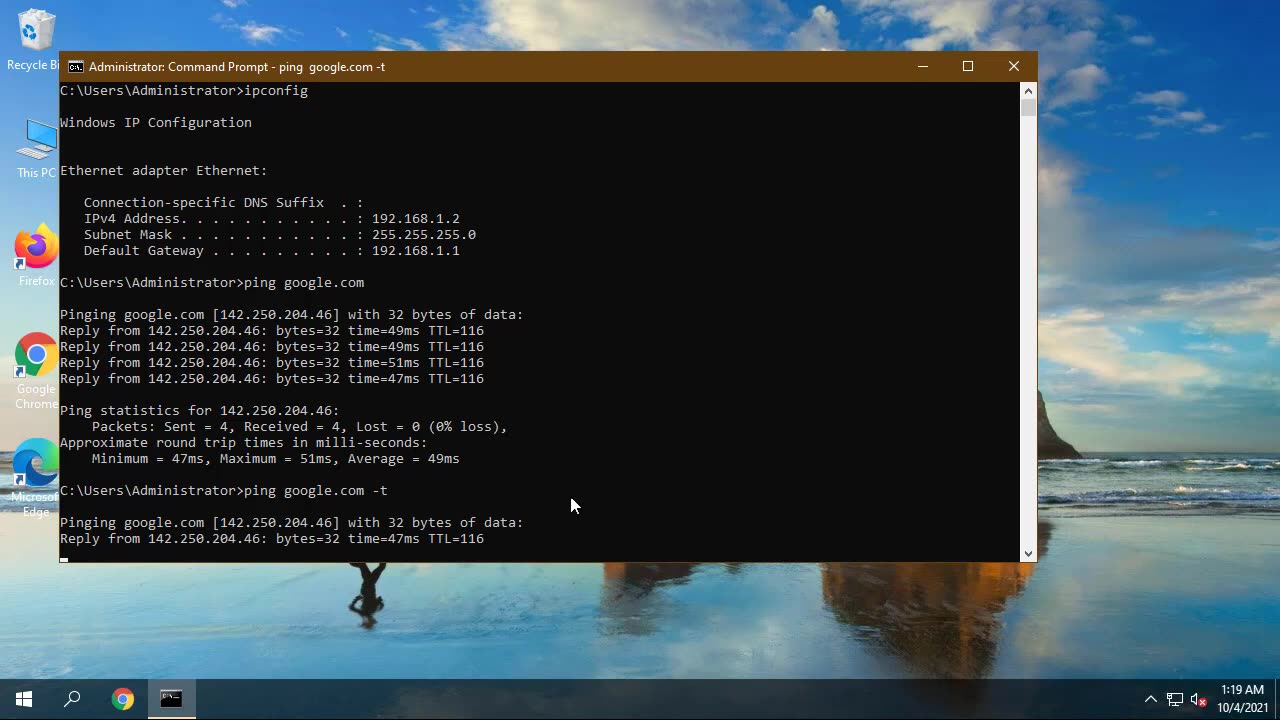Click the IPv4 Address value 192.168.1.2
The image size is (1280, 720).
point(416,219)
